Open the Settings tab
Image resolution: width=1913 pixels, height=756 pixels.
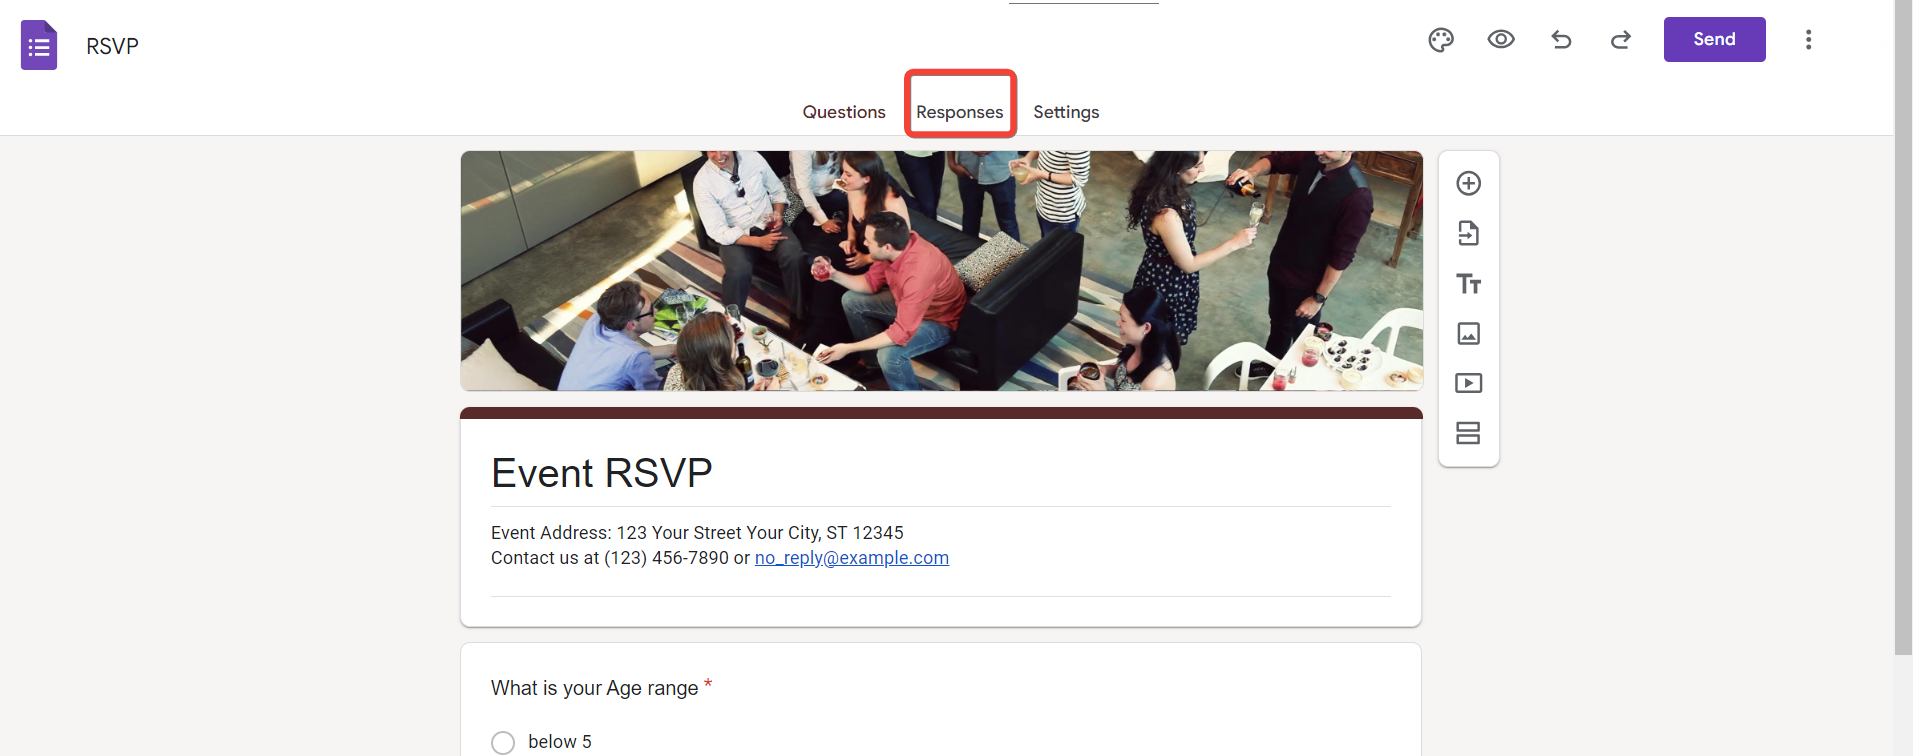(1066, 112)
